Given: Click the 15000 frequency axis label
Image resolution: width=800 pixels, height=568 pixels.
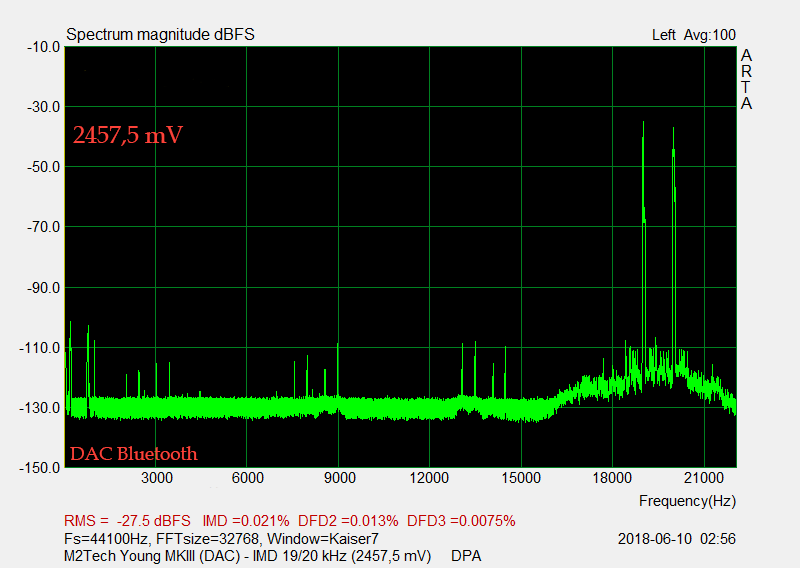Looking at the screenshot, I should (521, 478).
